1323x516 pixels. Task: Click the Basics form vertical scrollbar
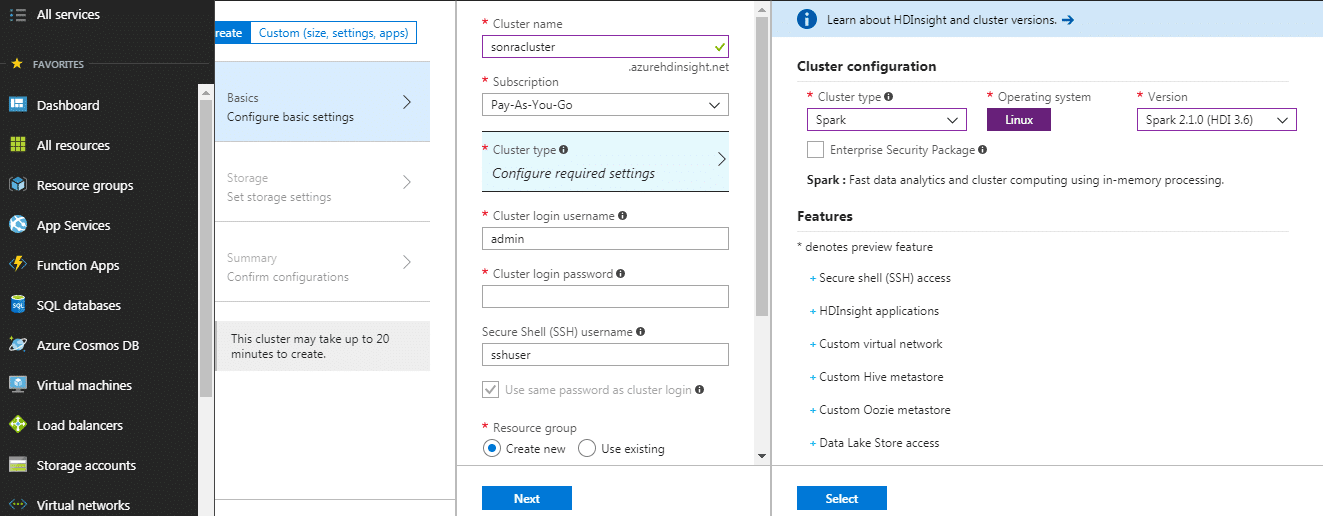761,165
